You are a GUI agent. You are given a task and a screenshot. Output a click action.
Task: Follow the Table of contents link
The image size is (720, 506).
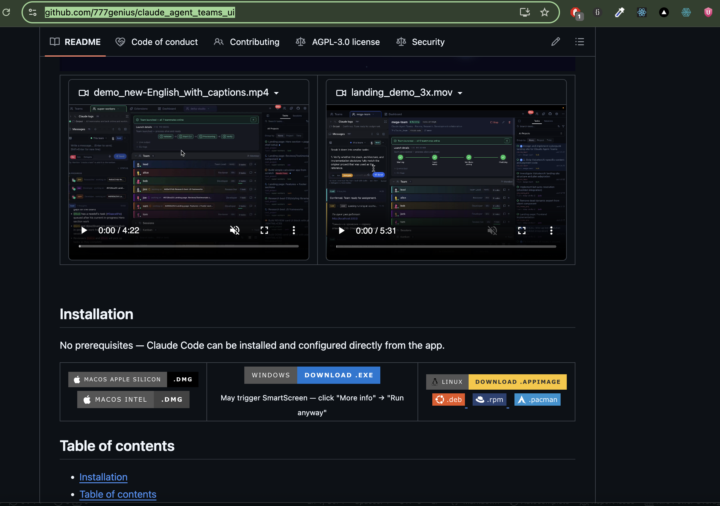(118, 494)
